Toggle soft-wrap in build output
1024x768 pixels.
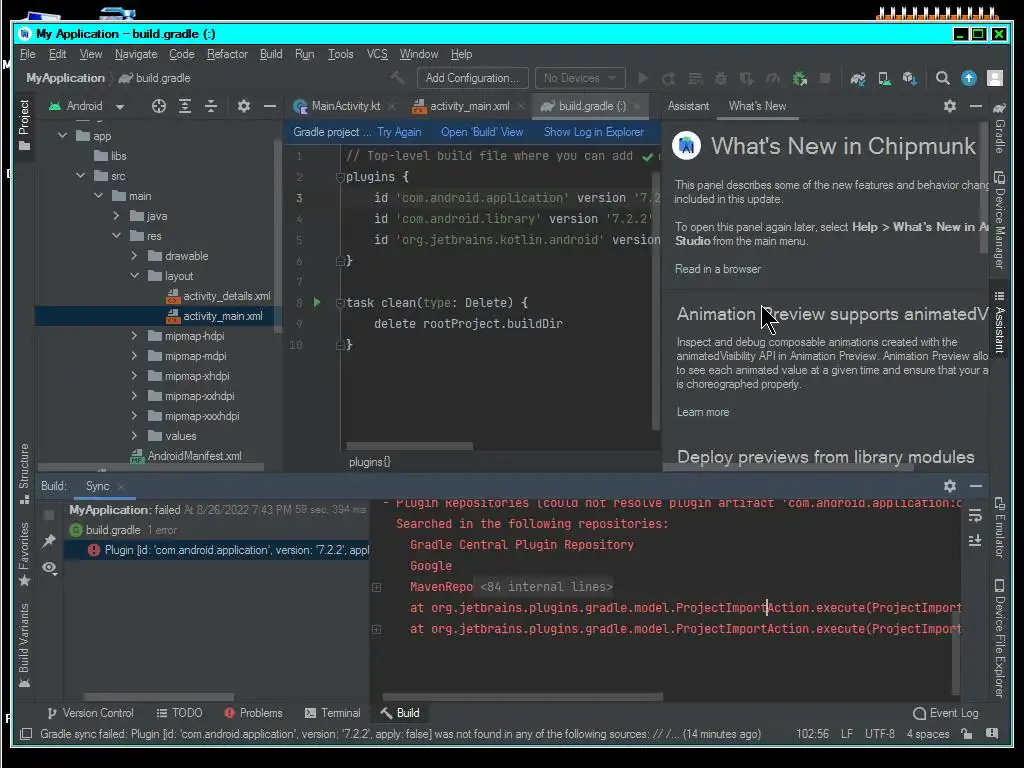click(x=975, y=515)
